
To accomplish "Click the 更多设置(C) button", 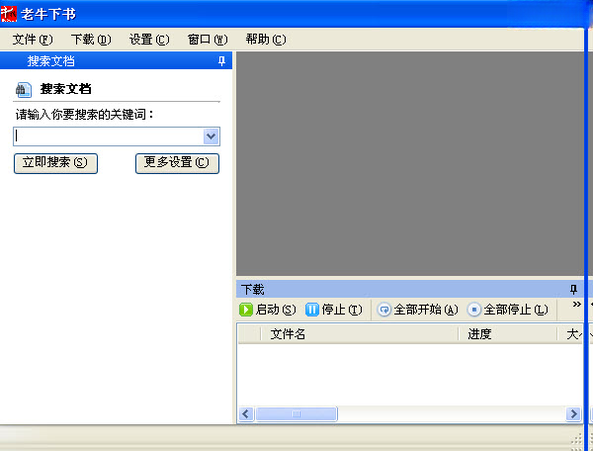I will [177, 163].
